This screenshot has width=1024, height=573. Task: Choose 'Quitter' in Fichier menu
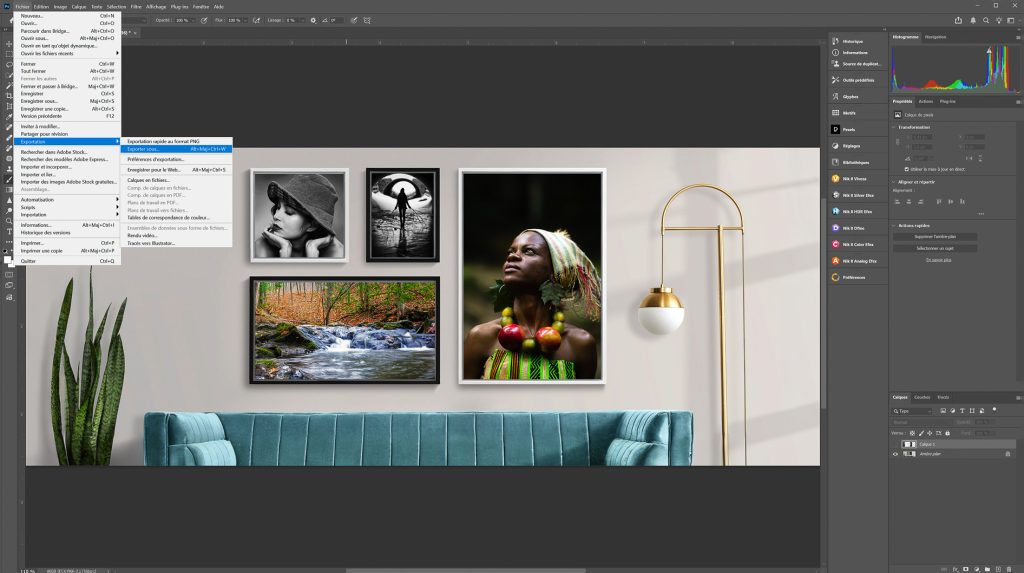(68, 261)
